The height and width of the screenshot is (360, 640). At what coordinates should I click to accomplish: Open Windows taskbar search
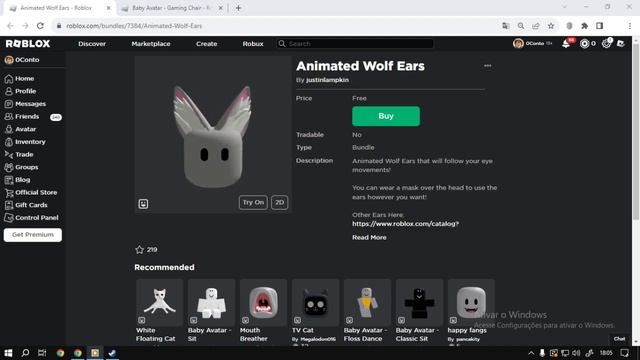[x=25, y=353]
